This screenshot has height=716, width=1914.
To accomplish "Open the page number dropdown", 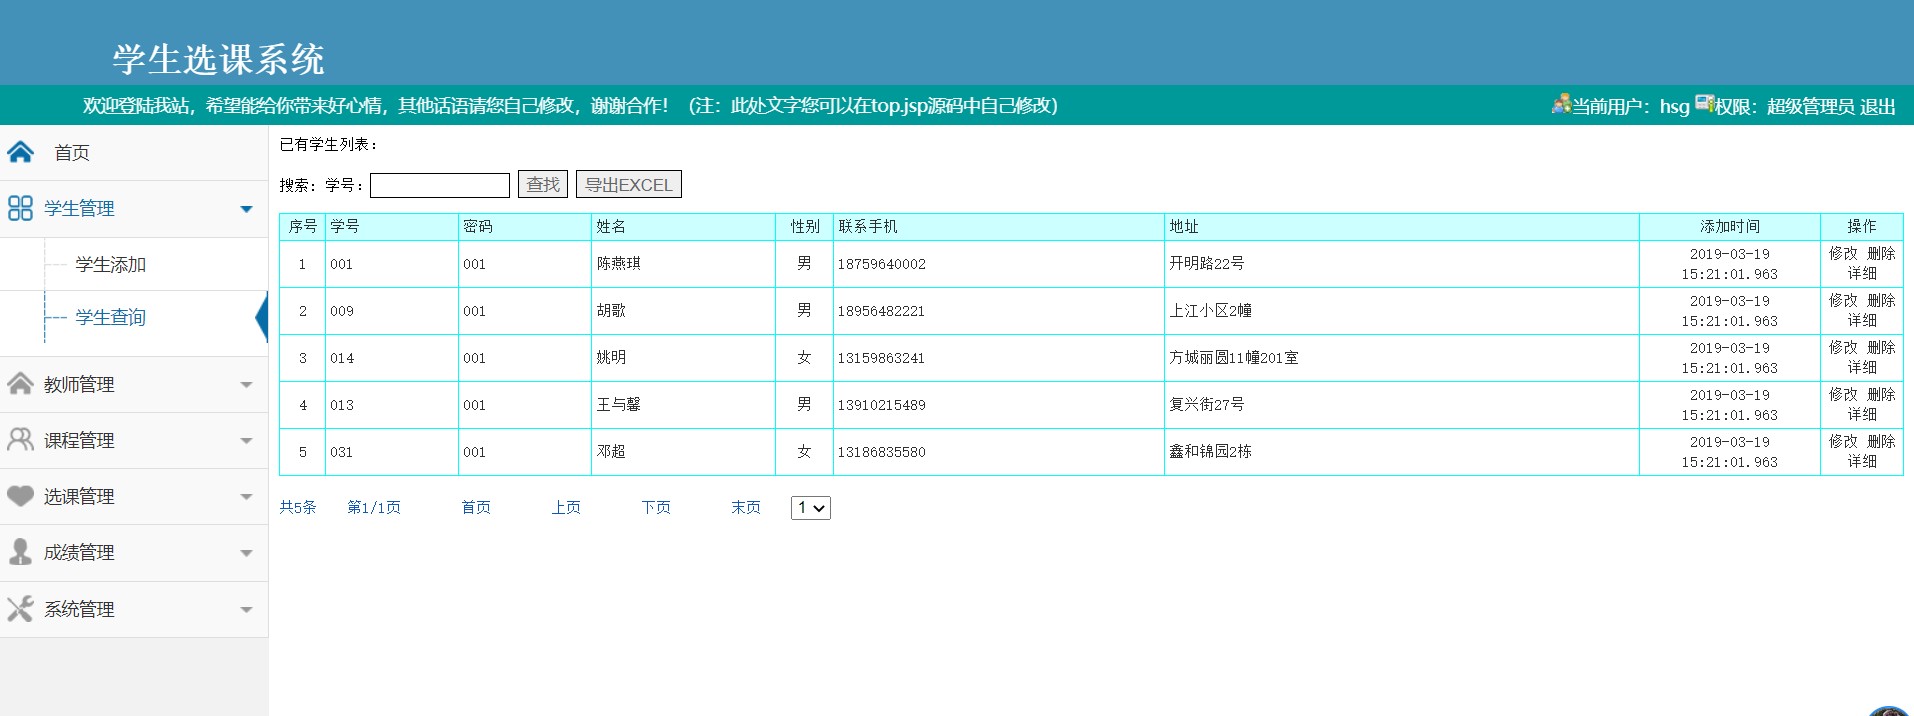I will tap(811, 508).
